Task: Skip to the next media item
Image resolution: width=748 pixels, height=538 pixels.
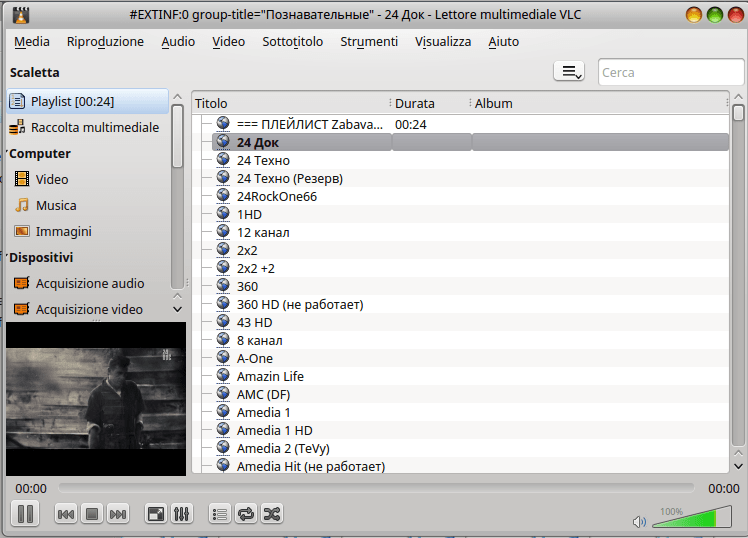Action: point(118,514)
